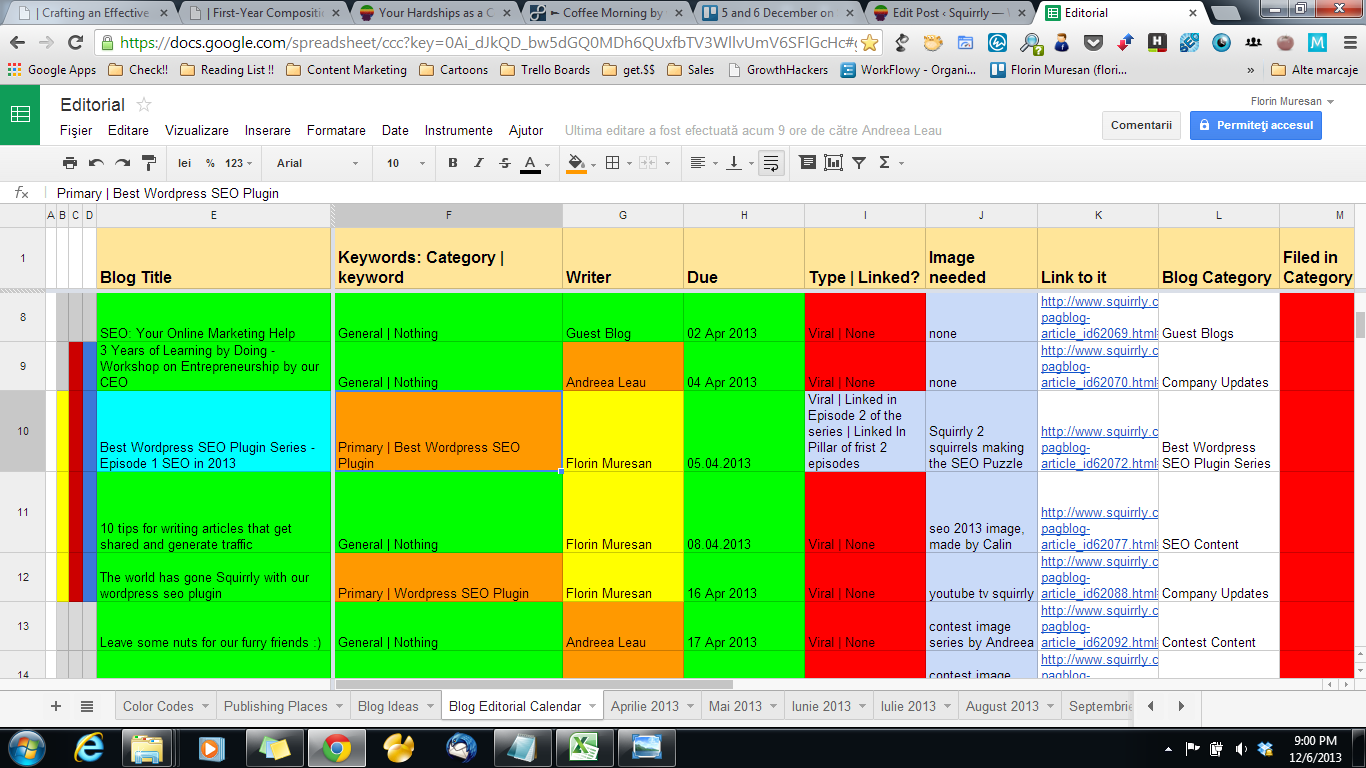Insert comment using toolbar icon

[807, 163]
